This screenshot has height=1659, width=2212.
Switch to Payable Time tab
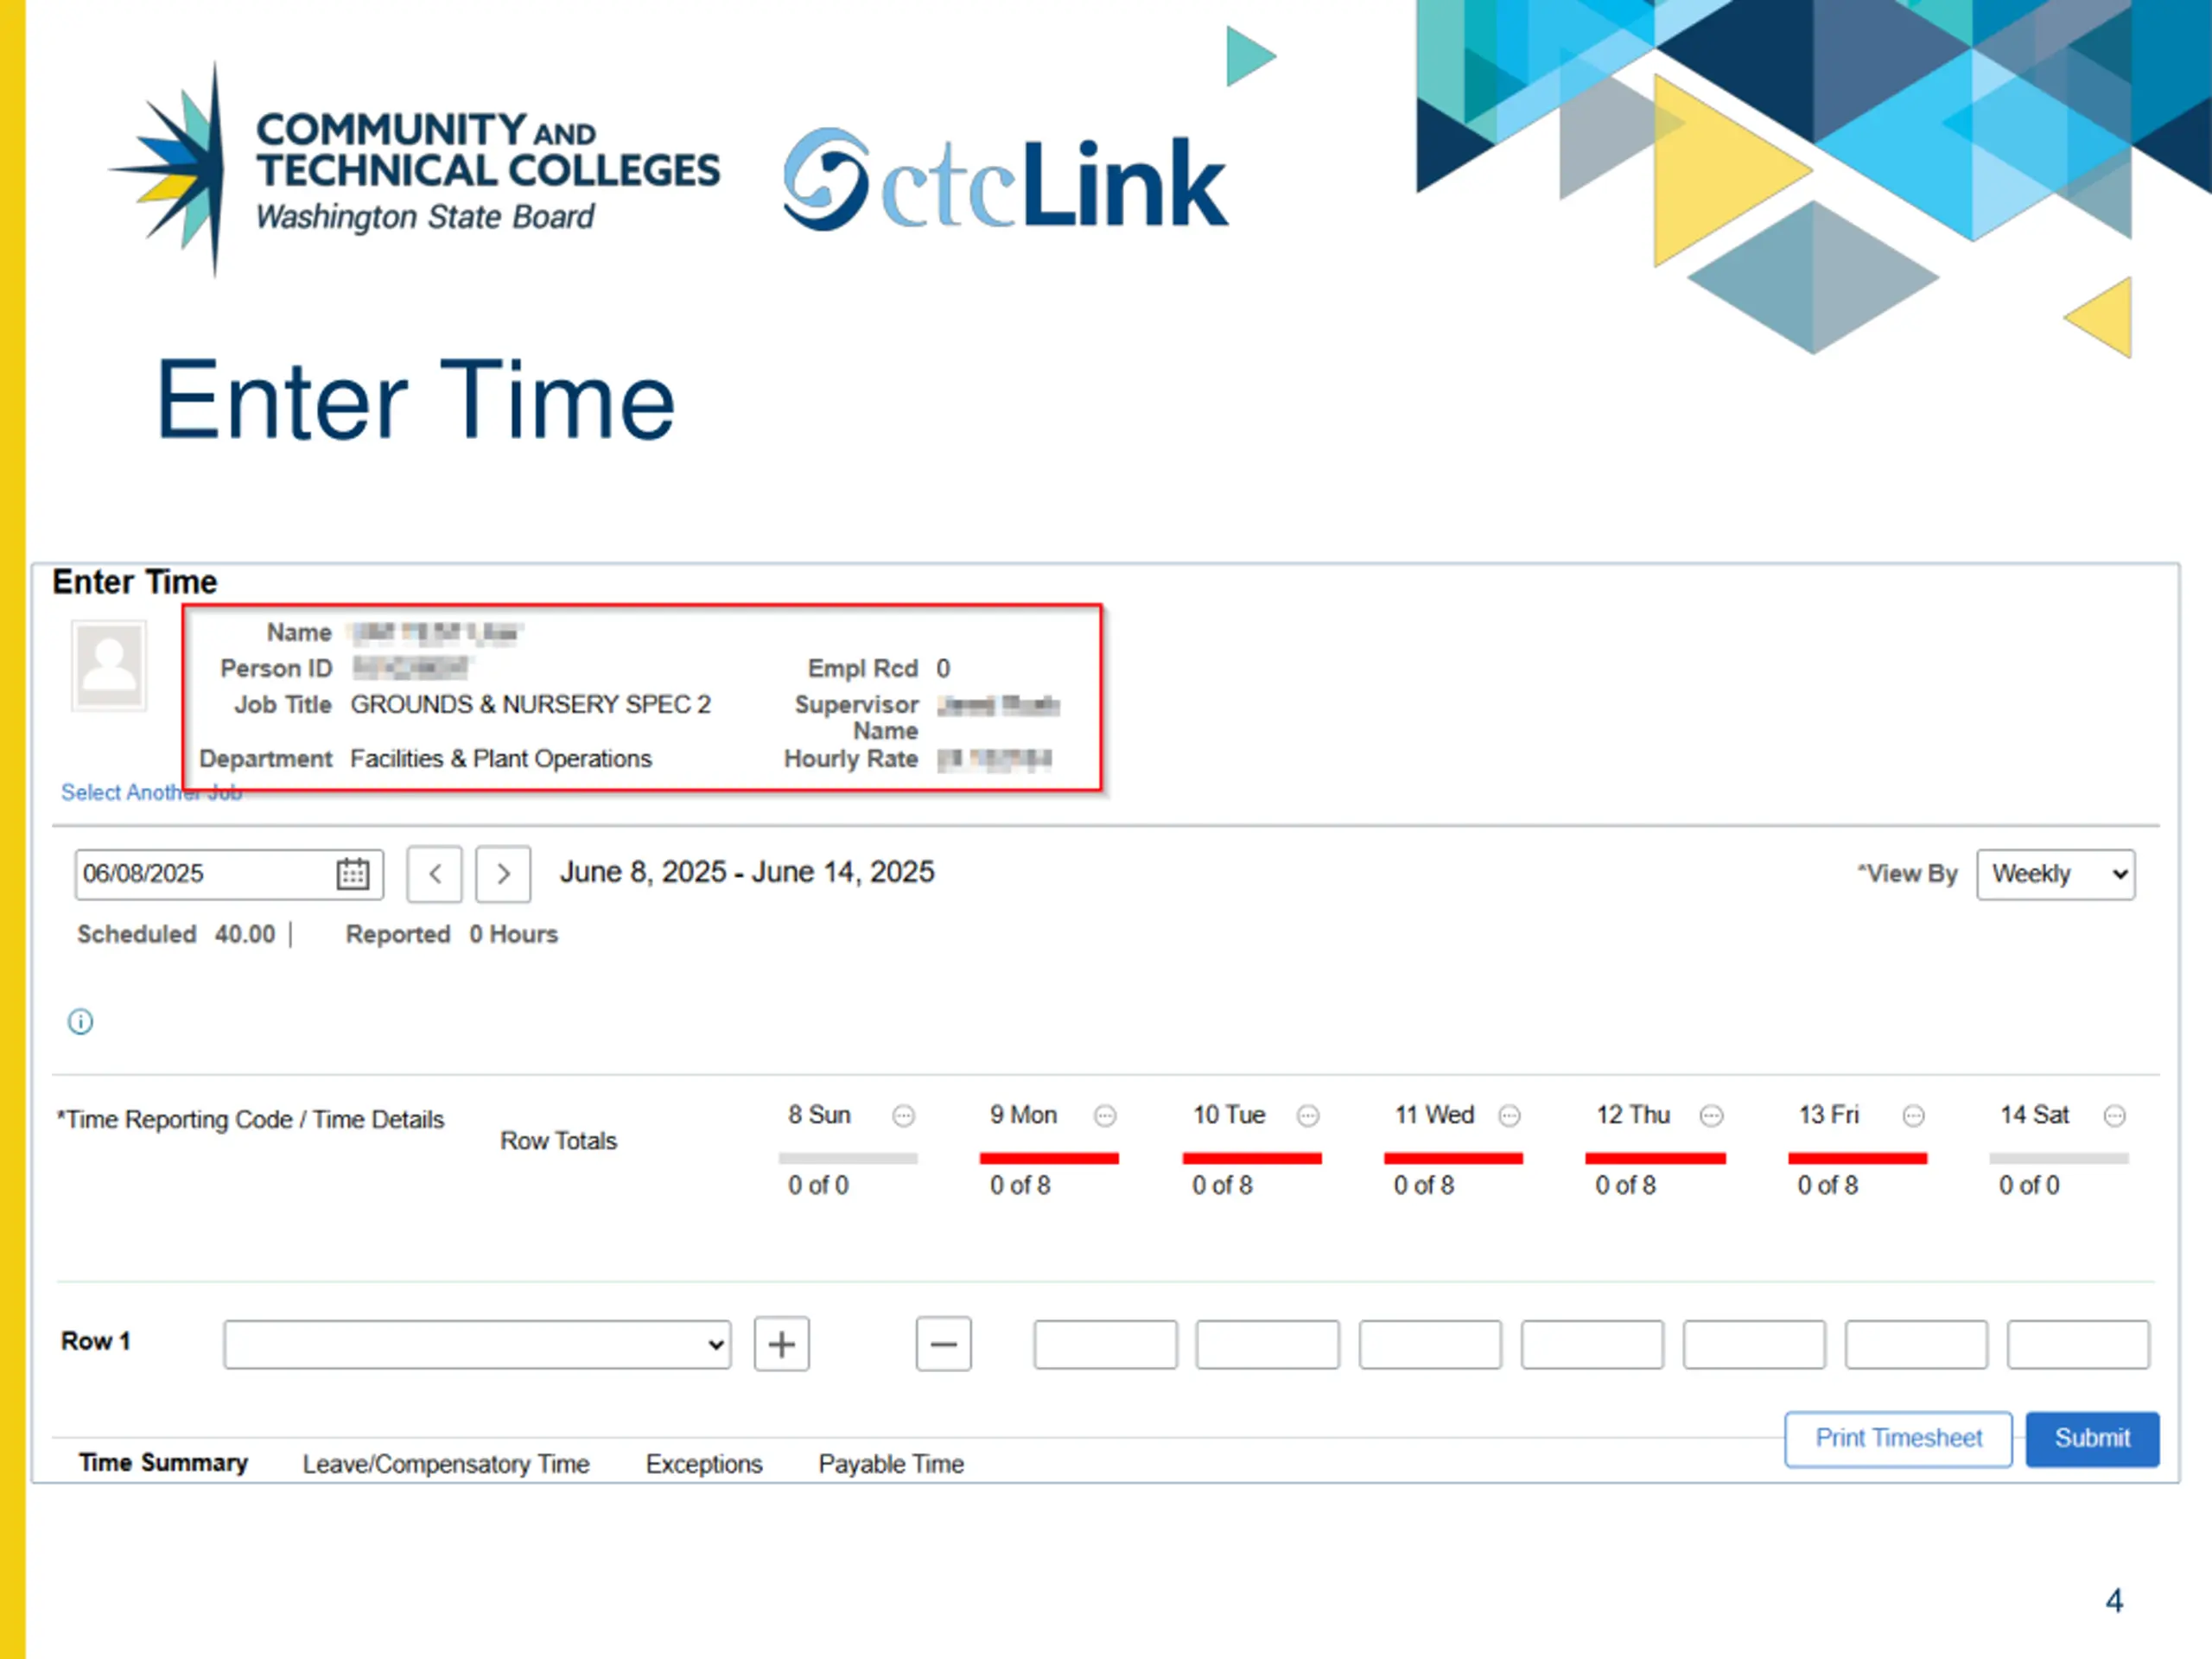point(891,1464)
